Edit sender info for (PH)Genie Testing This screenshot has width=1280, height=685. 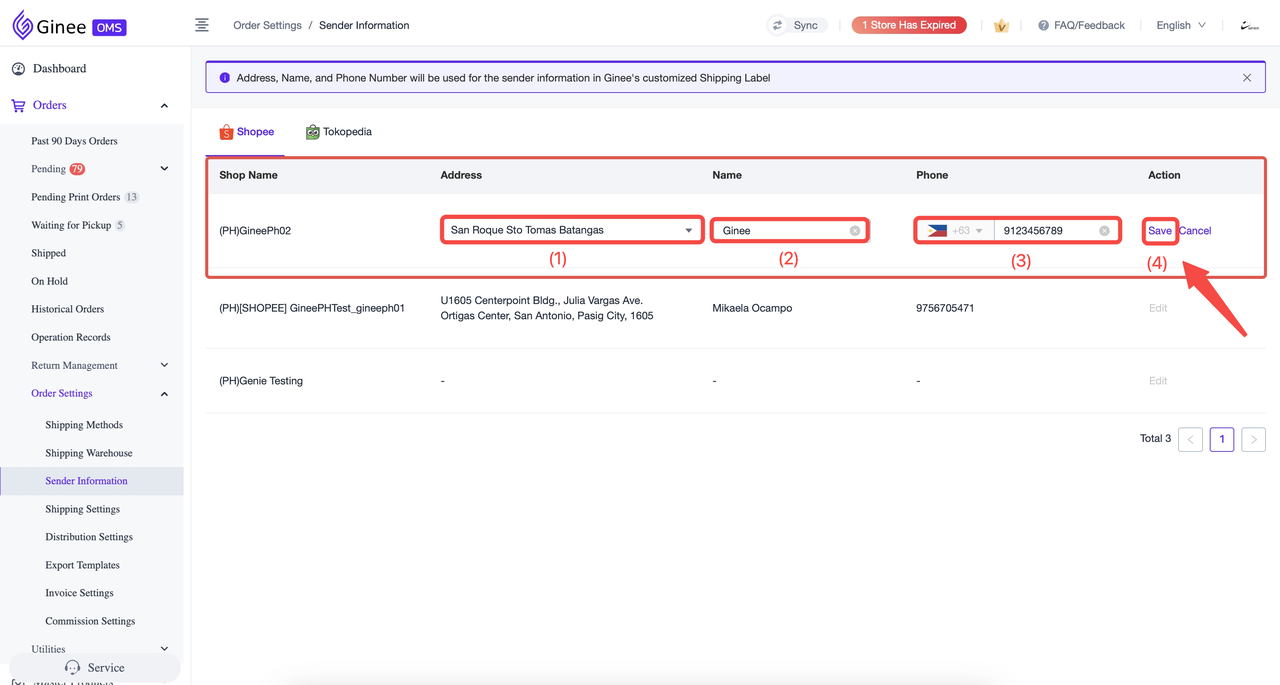click(1157, 381)
